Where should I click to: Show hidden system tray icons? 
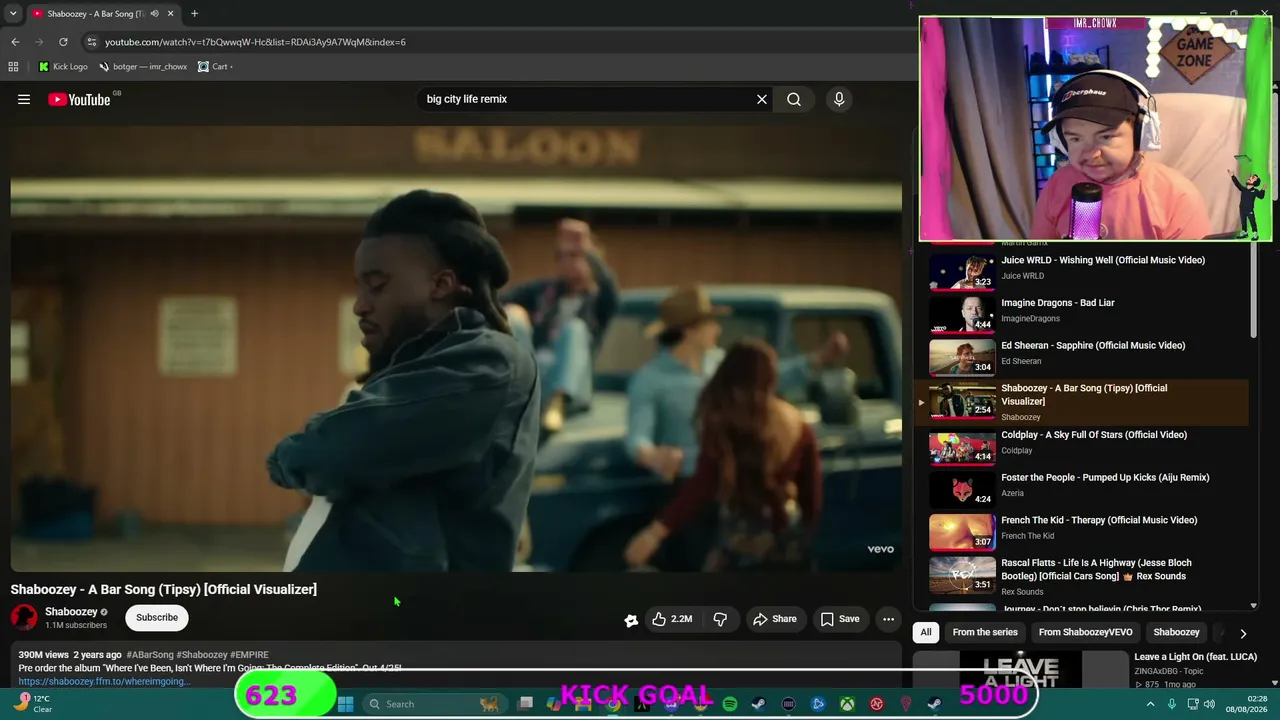click(1150, 704)
